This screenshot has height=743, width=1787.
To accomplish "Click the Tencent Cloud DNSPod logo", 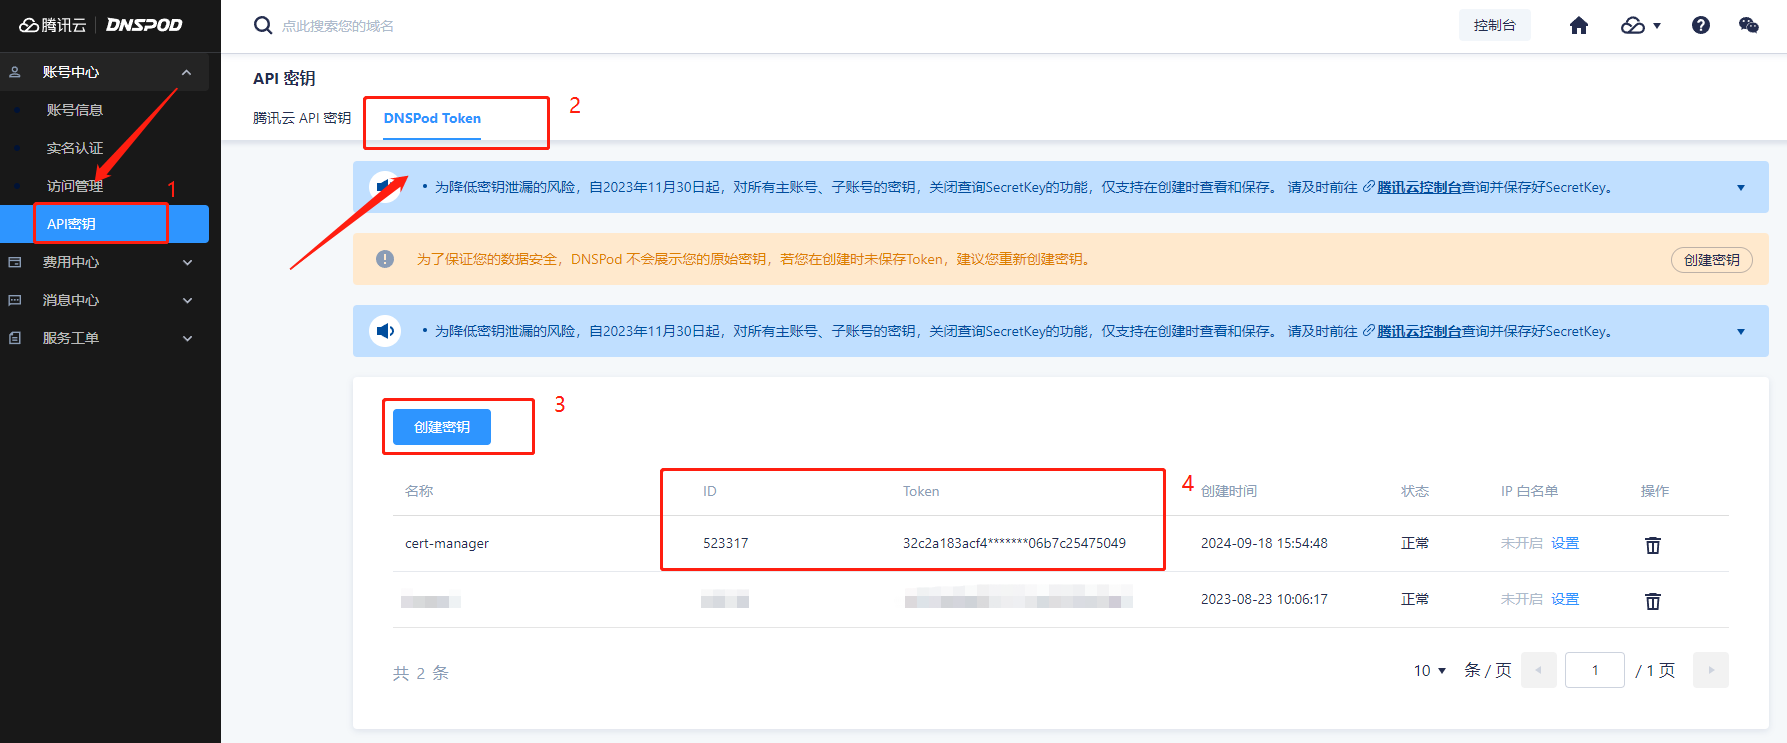I will point(101,25).
